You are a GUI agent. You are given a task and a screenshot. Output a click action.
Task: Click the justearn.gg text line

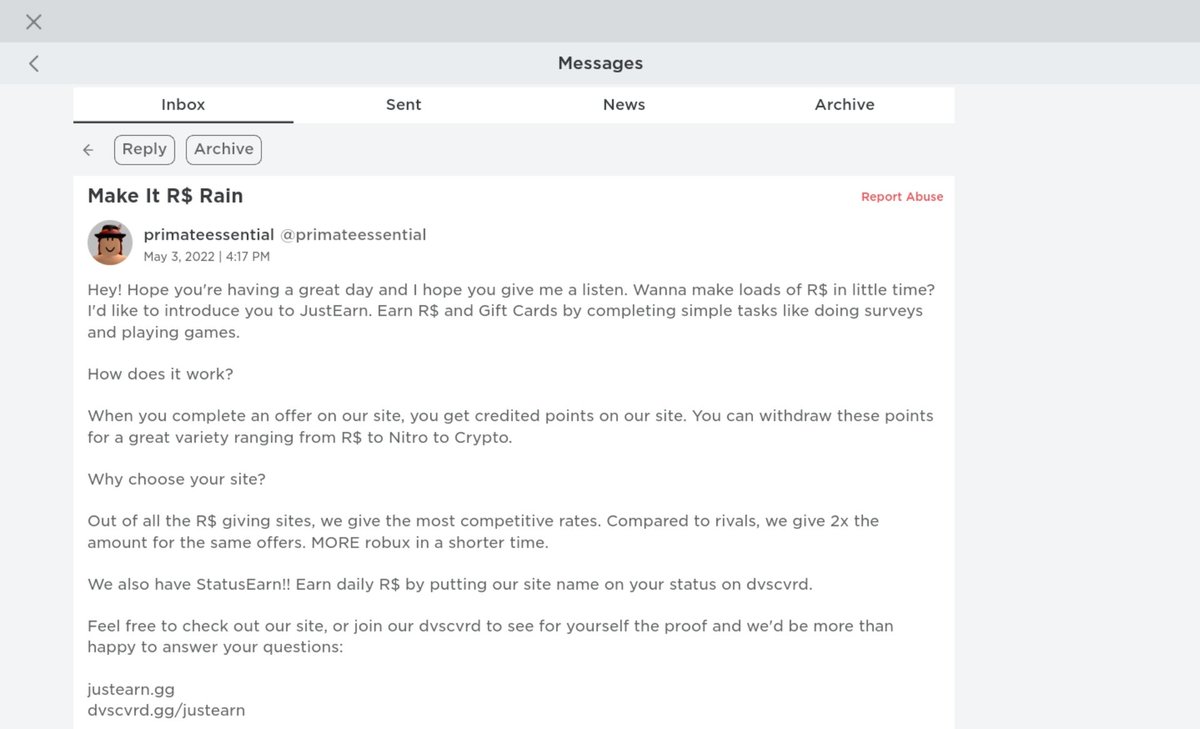coord(131,690)
